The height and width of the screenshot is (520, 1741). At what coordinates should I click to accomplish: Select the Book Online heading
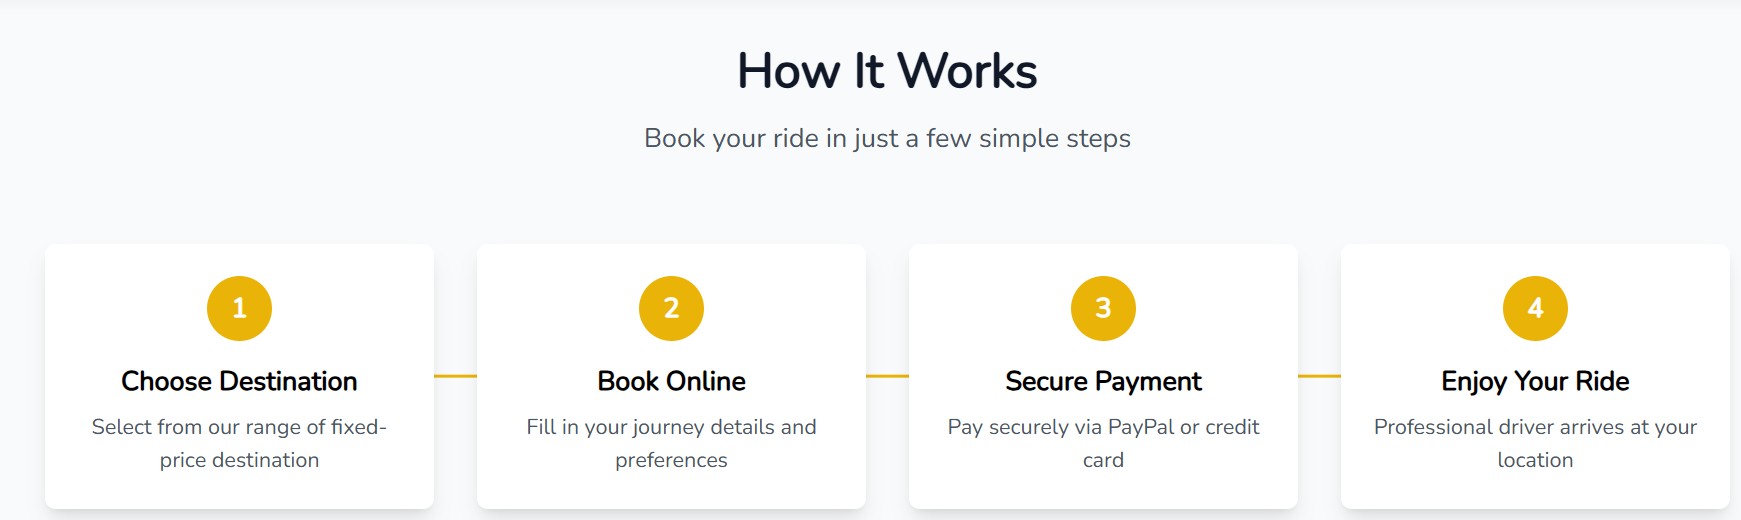pyautogui.click(x=671, y=381)
